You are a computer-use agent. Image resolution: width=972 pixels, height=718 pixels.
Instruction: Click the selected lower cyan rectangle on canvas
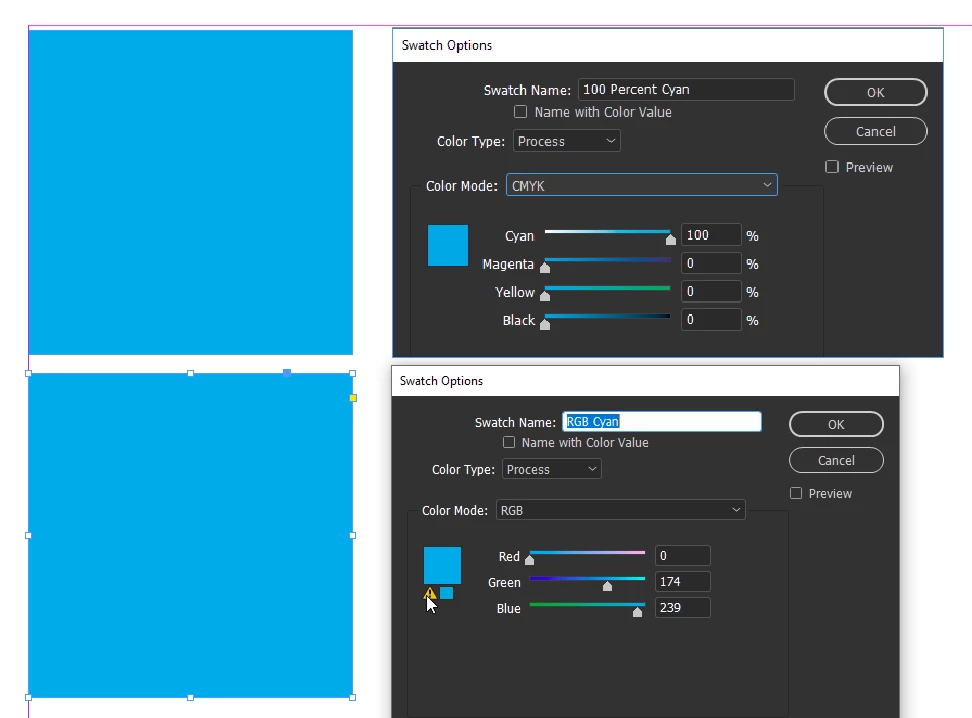190,535
